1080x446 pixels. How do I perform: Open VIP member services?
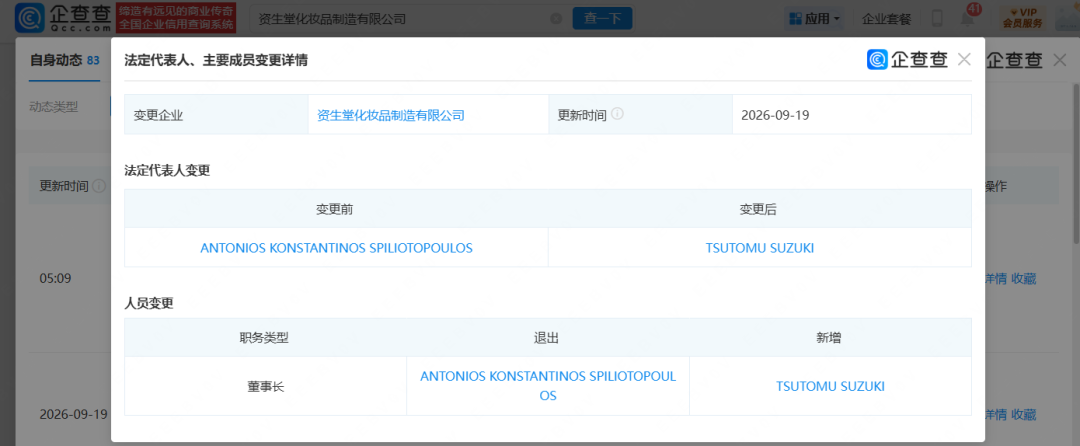[1022, 19]
